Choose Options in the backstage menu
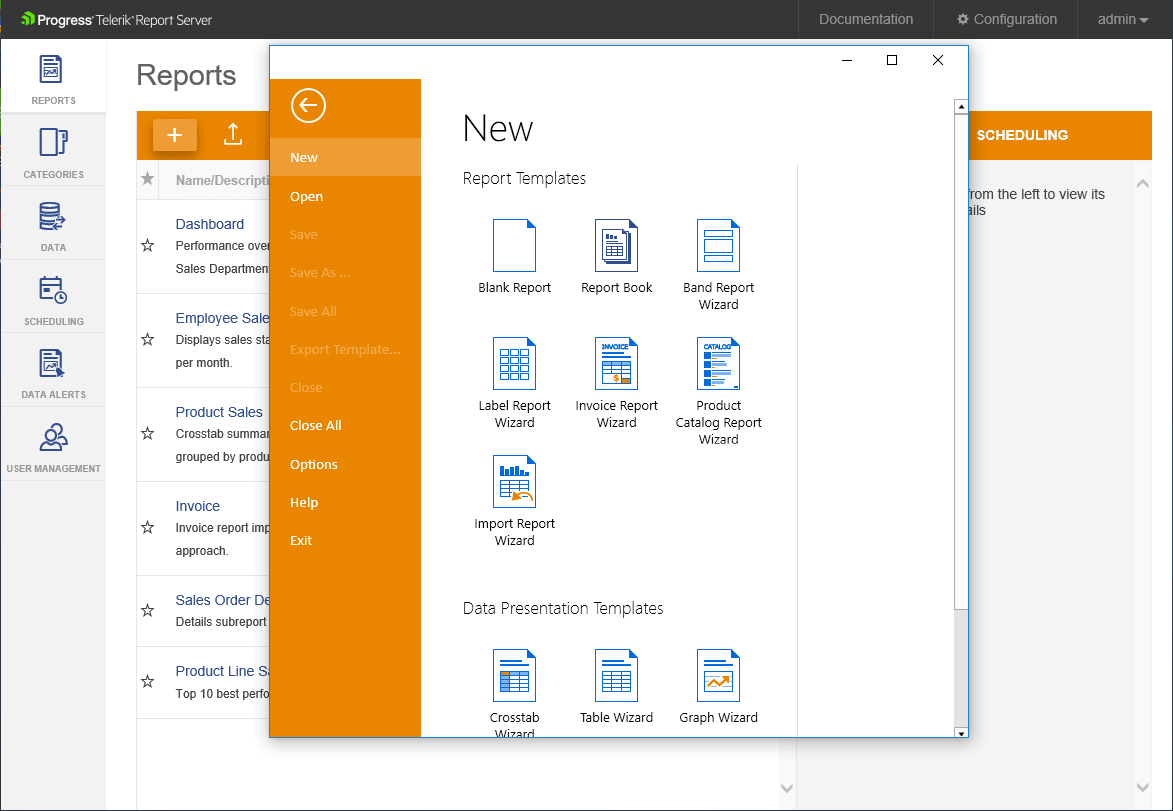 313,464
